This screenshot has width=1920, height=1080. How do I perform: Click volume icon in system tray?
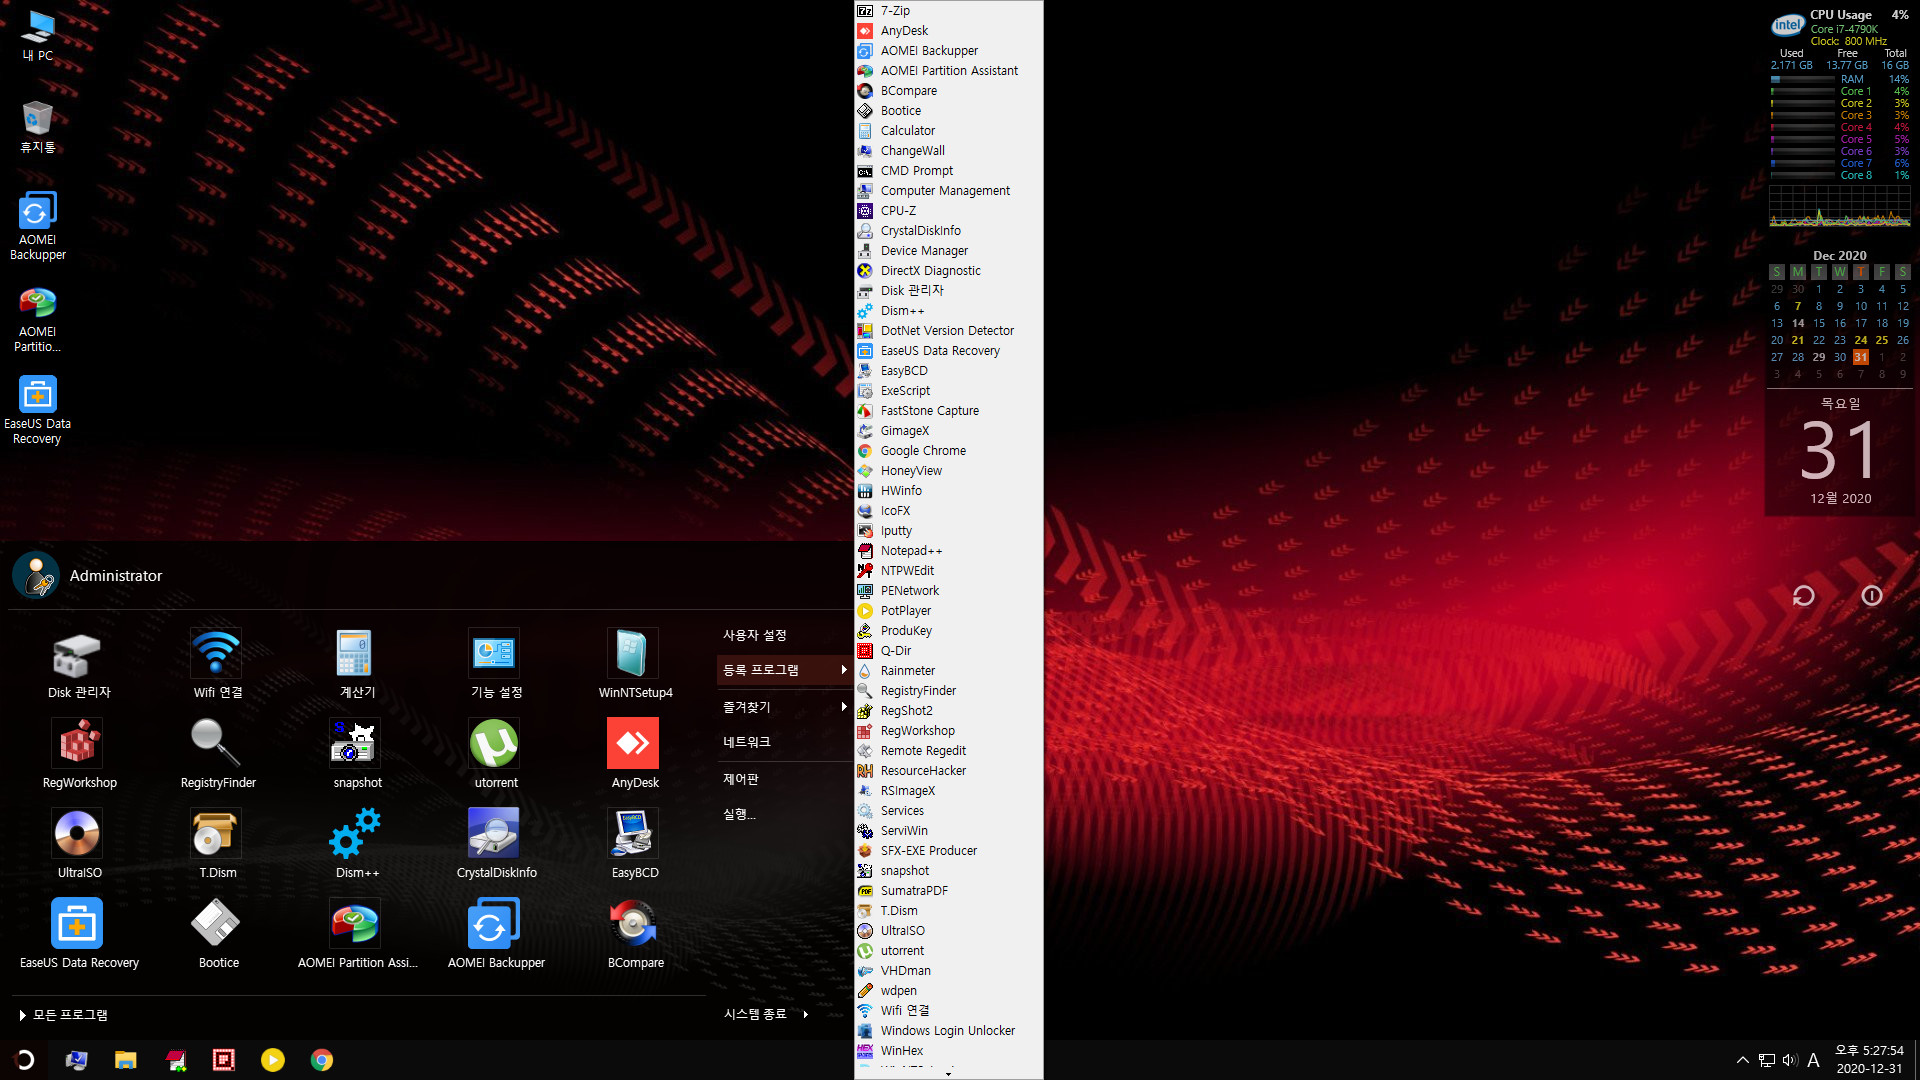coord(1789,1060)
